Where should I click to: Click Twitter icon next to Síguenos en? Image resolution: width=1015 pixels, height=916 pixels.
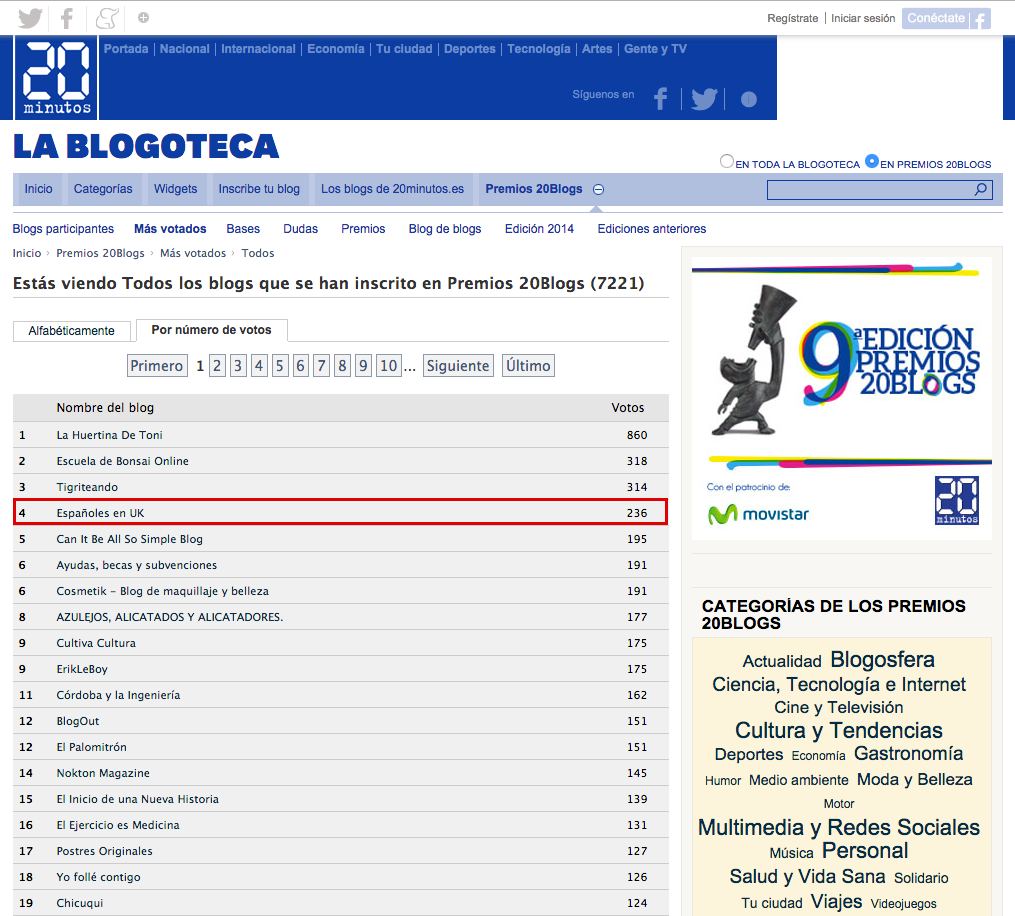(x=704, y=98)
